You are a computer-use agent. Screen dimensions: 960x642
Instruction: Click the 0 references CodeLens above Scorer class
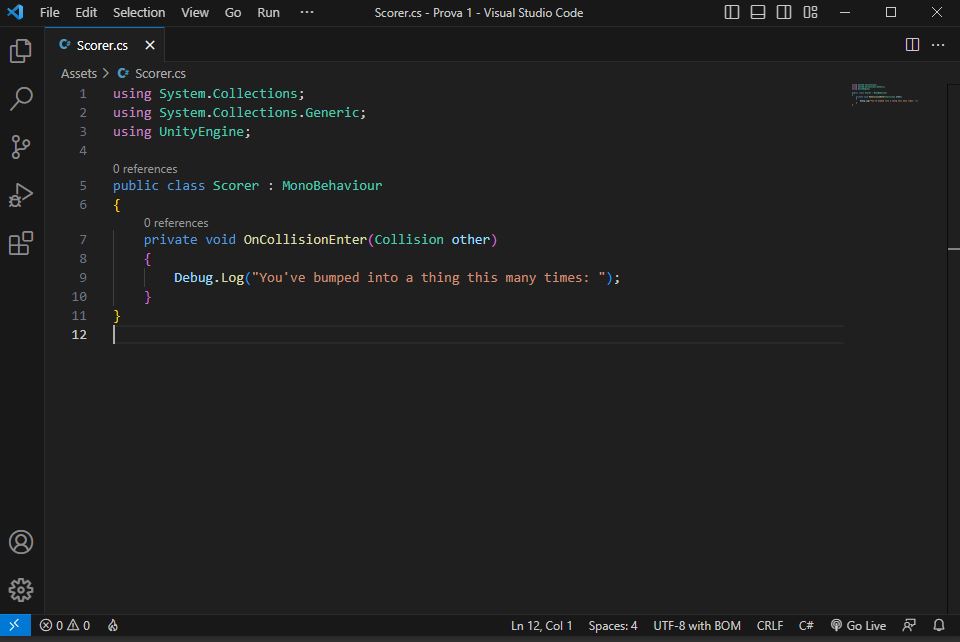(x=145, y=168)
